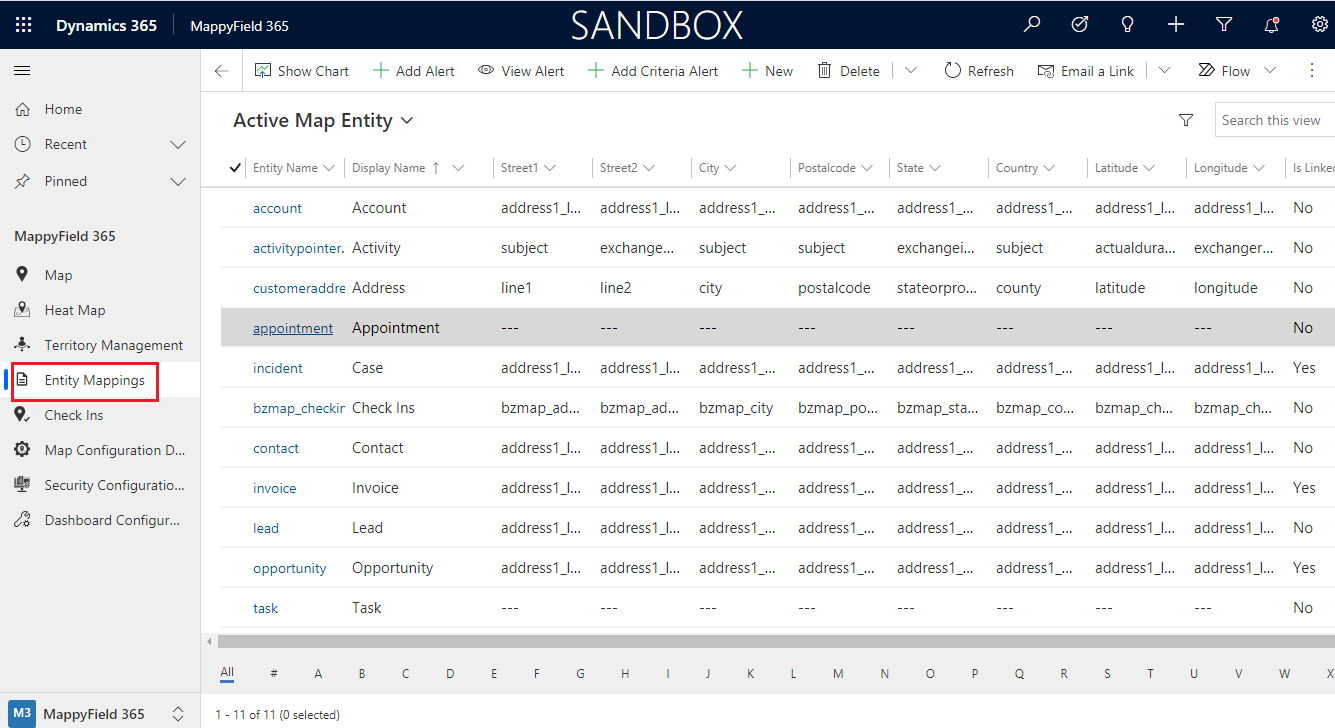Collapse the site map hamburger menu
The width and height of the screenshot is (1335, 728).
(22, 70)
